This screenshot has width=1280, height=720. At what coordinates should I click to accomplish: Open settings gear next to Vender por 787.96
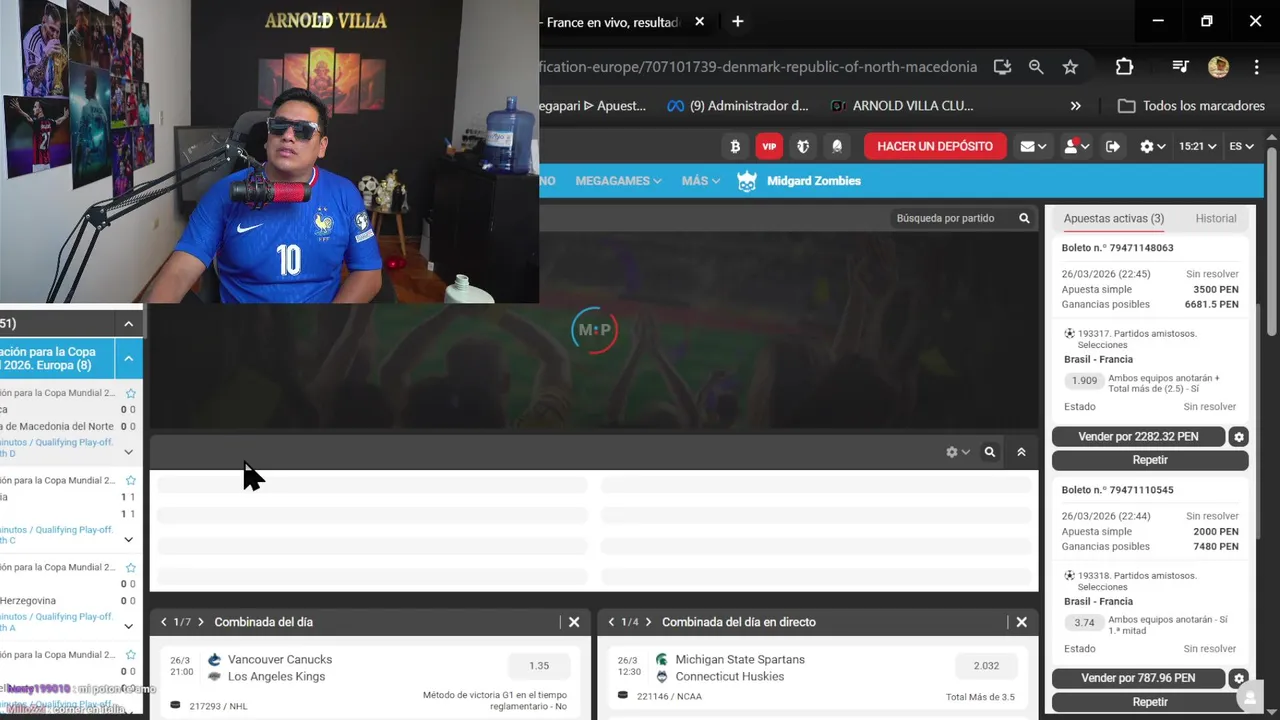1239,678
